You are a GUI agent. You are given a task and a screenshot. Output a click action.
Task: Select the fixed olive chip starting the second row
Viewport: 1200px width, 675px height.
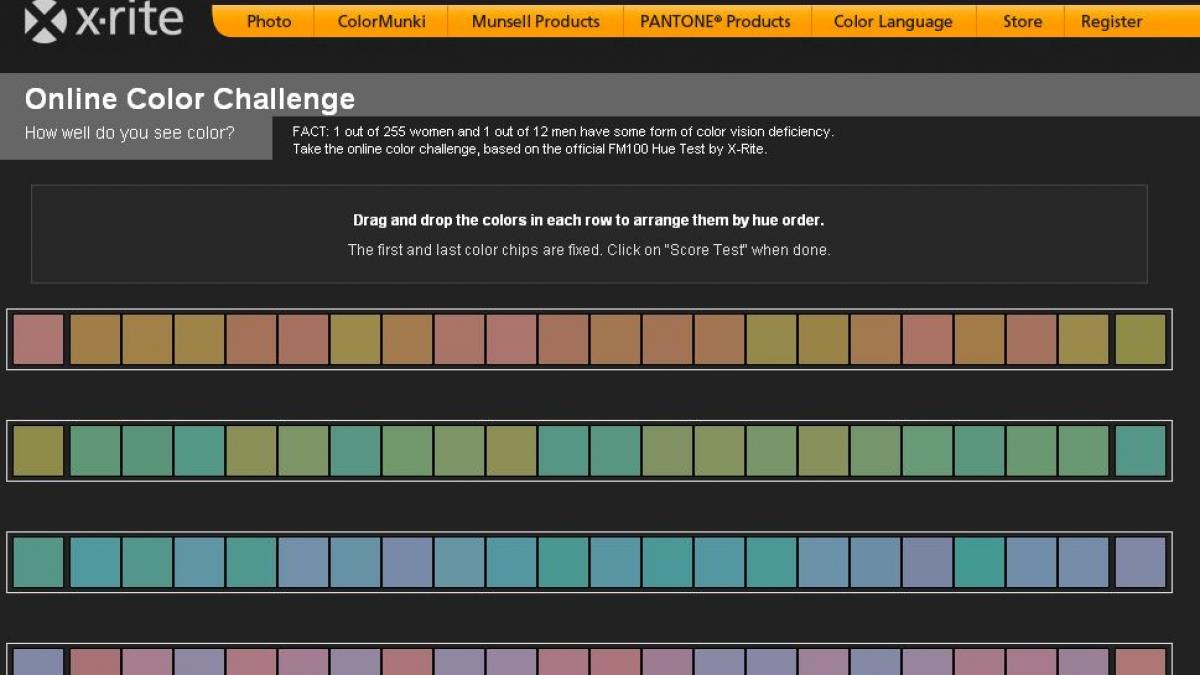[x=38, y=451]
